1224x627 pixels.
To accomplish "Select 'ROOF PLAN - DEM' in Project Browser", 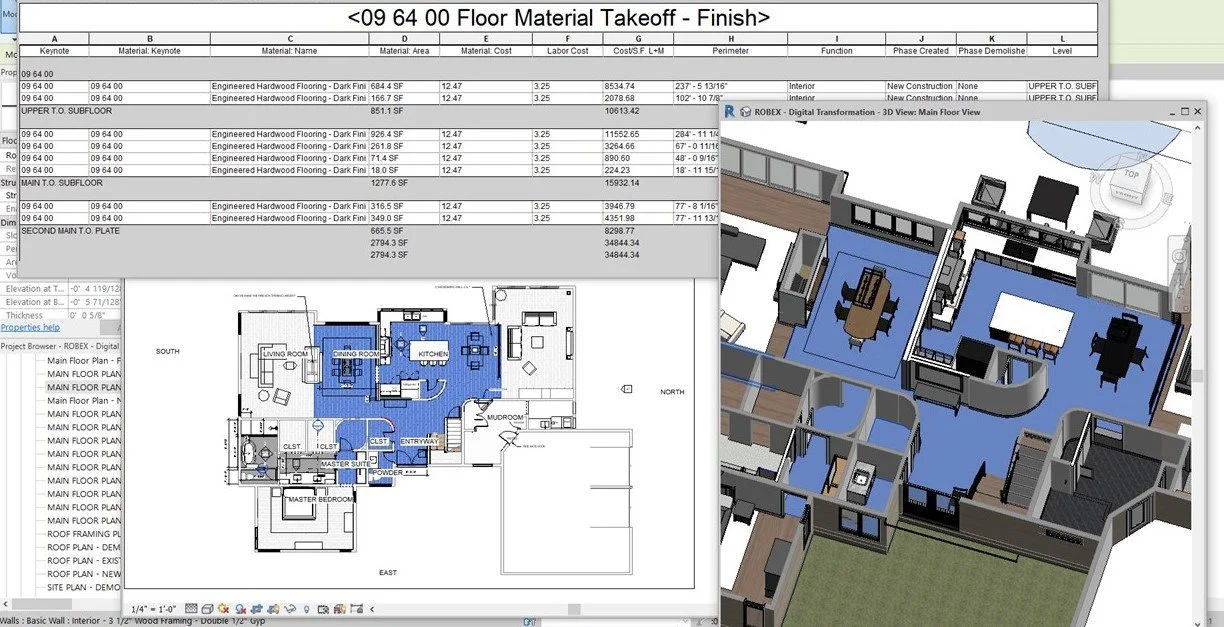I will pos(85,547).
